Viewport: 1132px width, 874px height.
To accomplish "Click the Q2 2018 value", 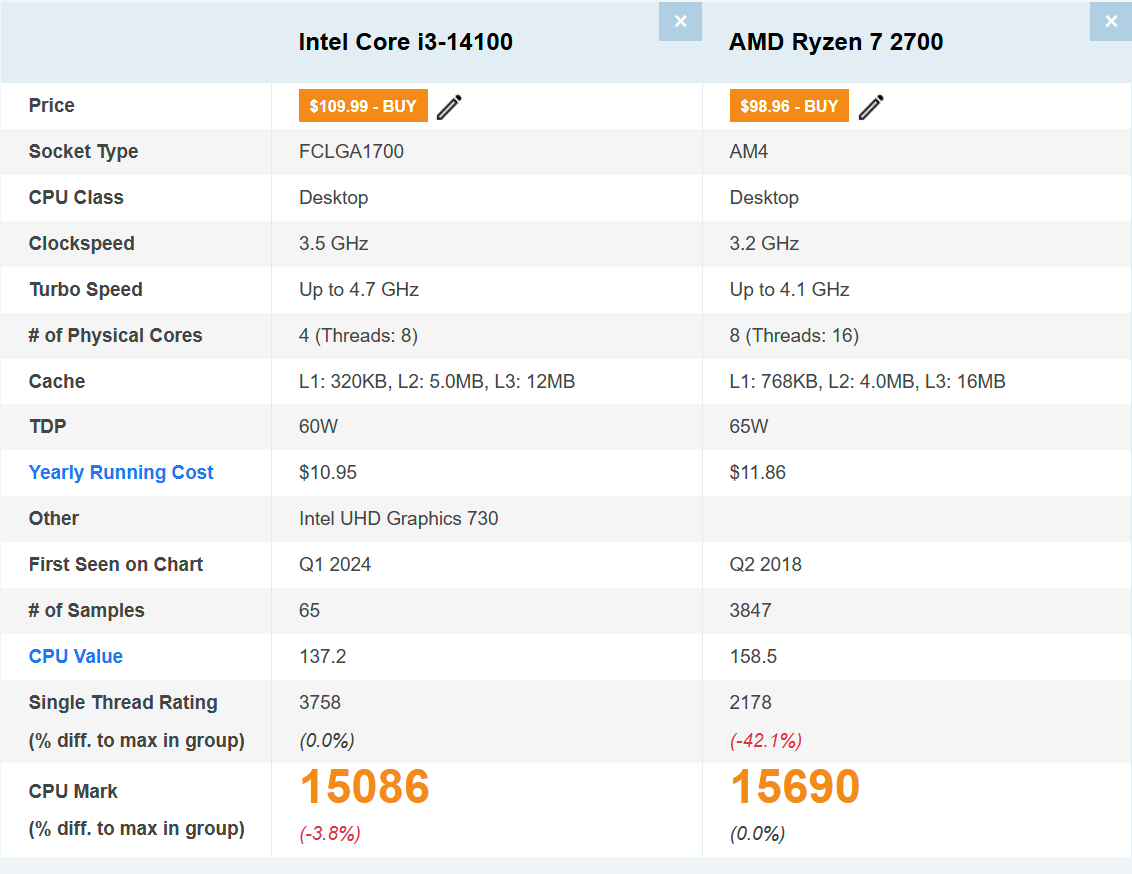I will click(765, 564).
